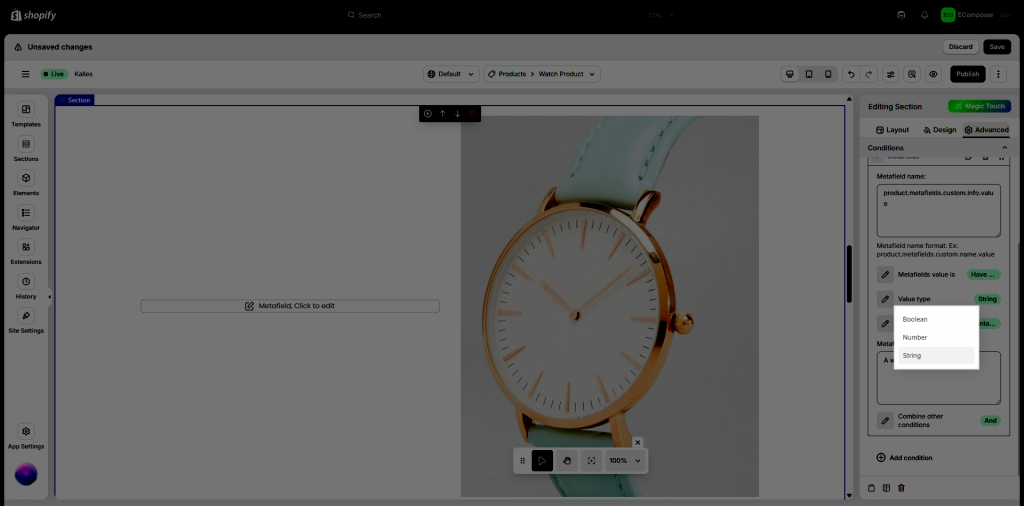Screen dimensions: 1024x506
Task: Move section up with arrow icon
Action: pos(442,114)
